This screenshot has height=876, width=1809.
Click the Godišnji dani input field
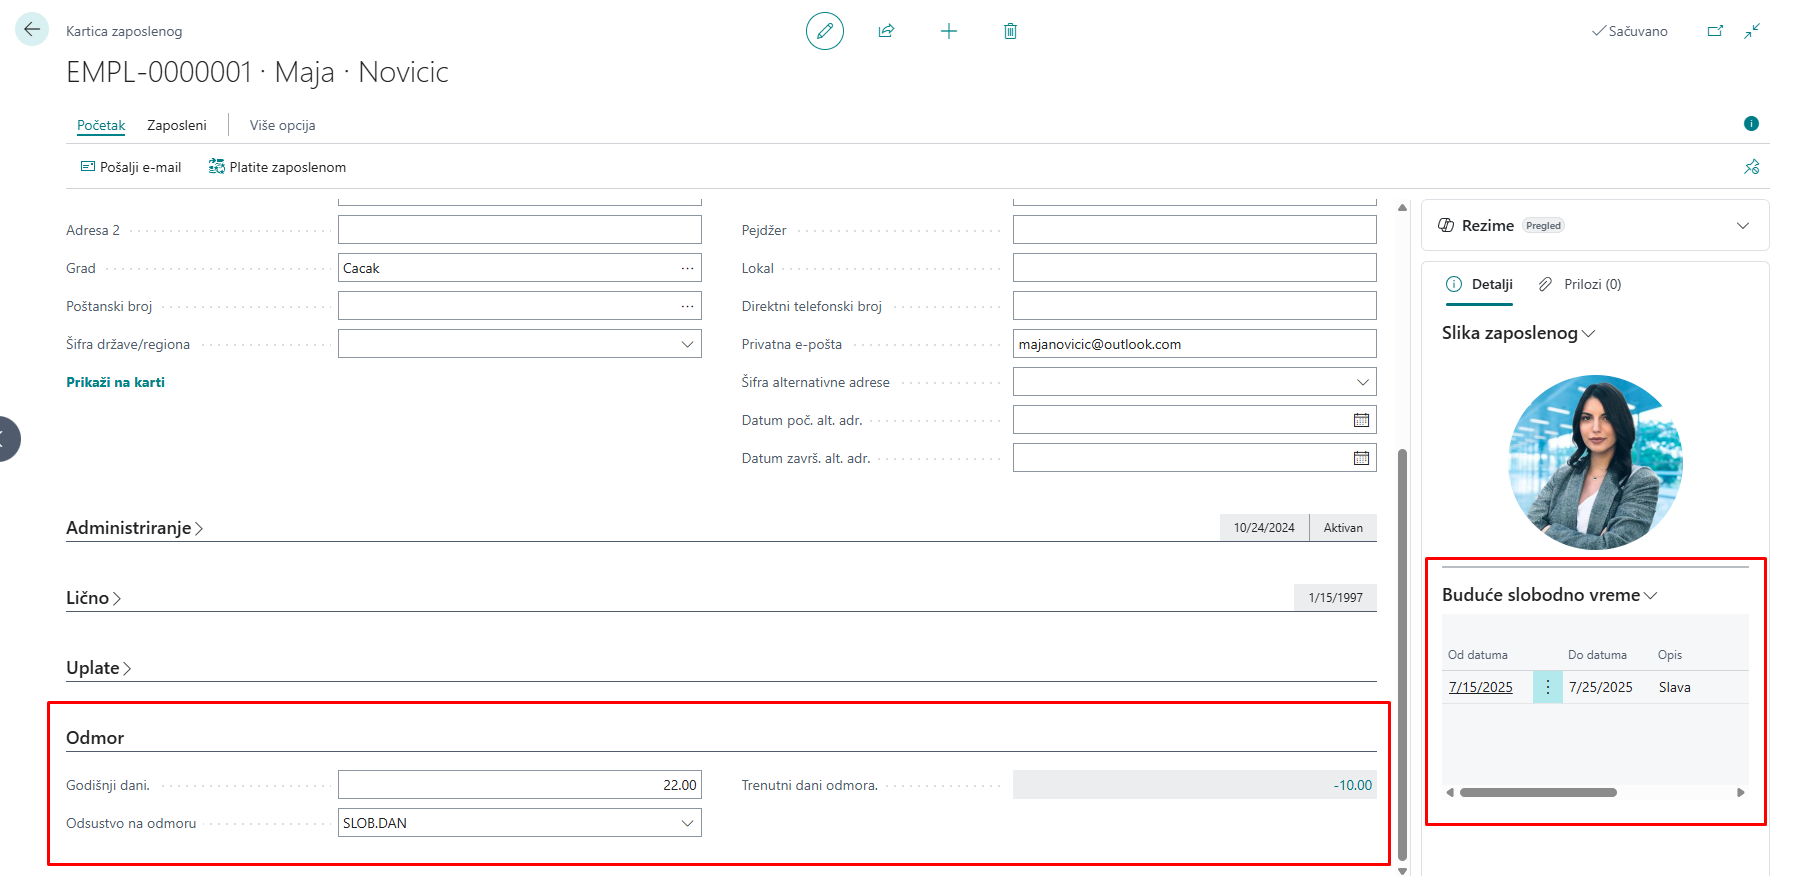(x=519, y=785)
